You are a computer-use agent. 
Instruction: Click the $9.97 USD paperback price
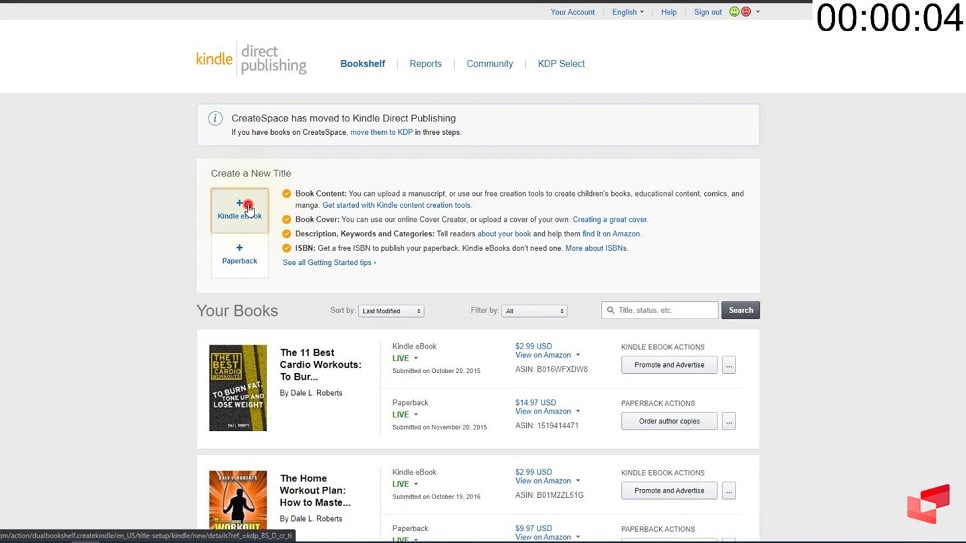tap(534, 528)
